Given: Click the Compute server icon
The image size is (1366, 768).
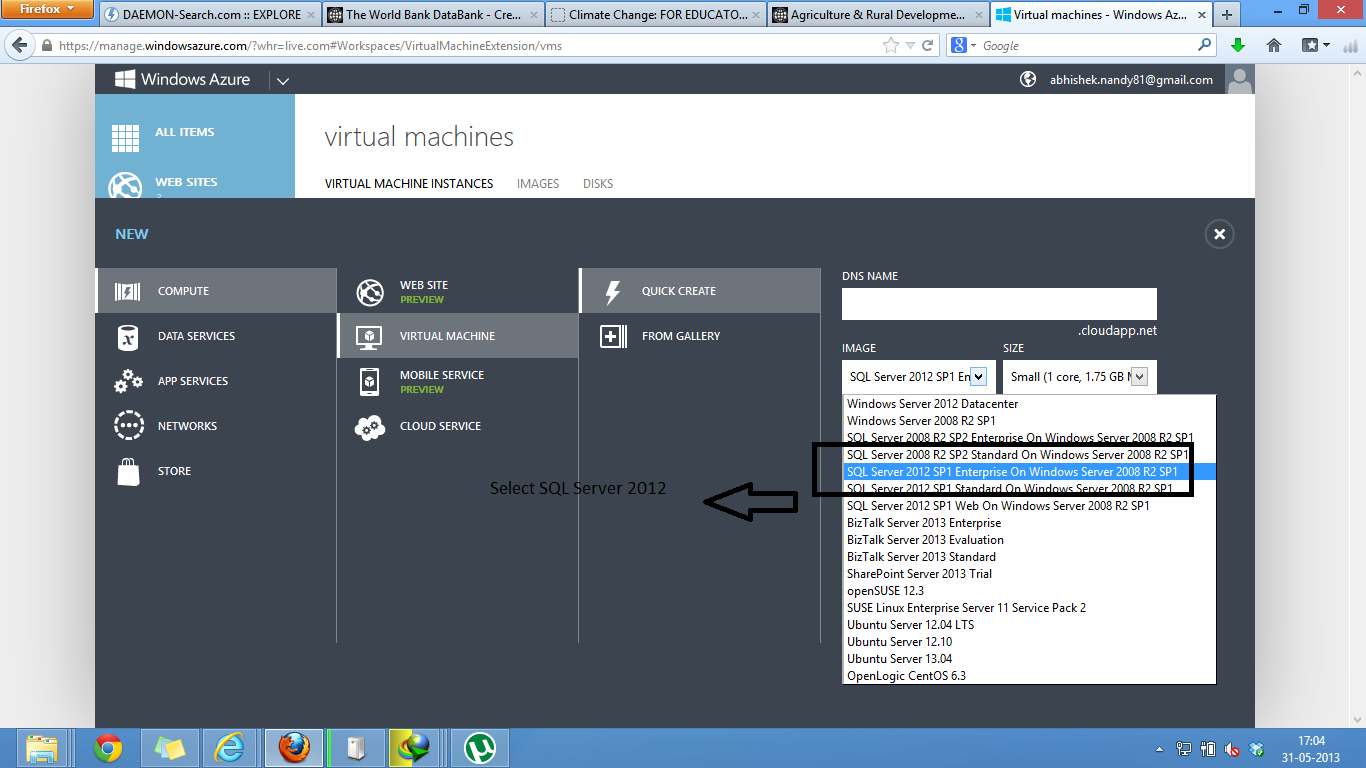Looking at the screenshot, I should pos(128,291).
